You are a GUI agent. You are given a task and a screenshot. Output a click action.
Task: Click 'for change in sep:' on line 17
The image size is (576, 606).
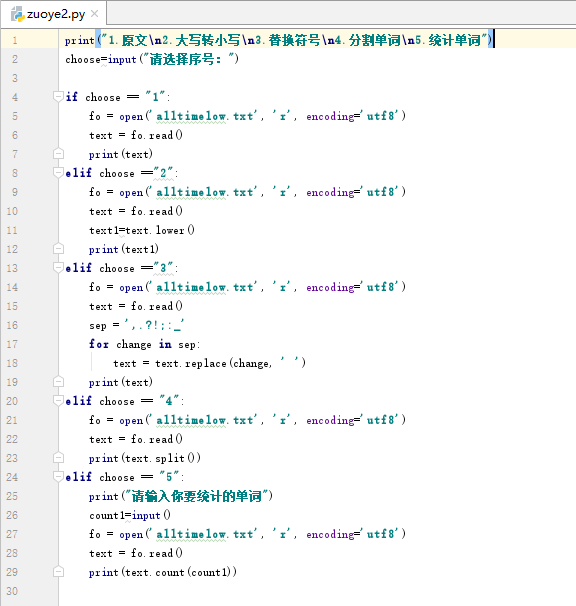(x=144, y=344)
